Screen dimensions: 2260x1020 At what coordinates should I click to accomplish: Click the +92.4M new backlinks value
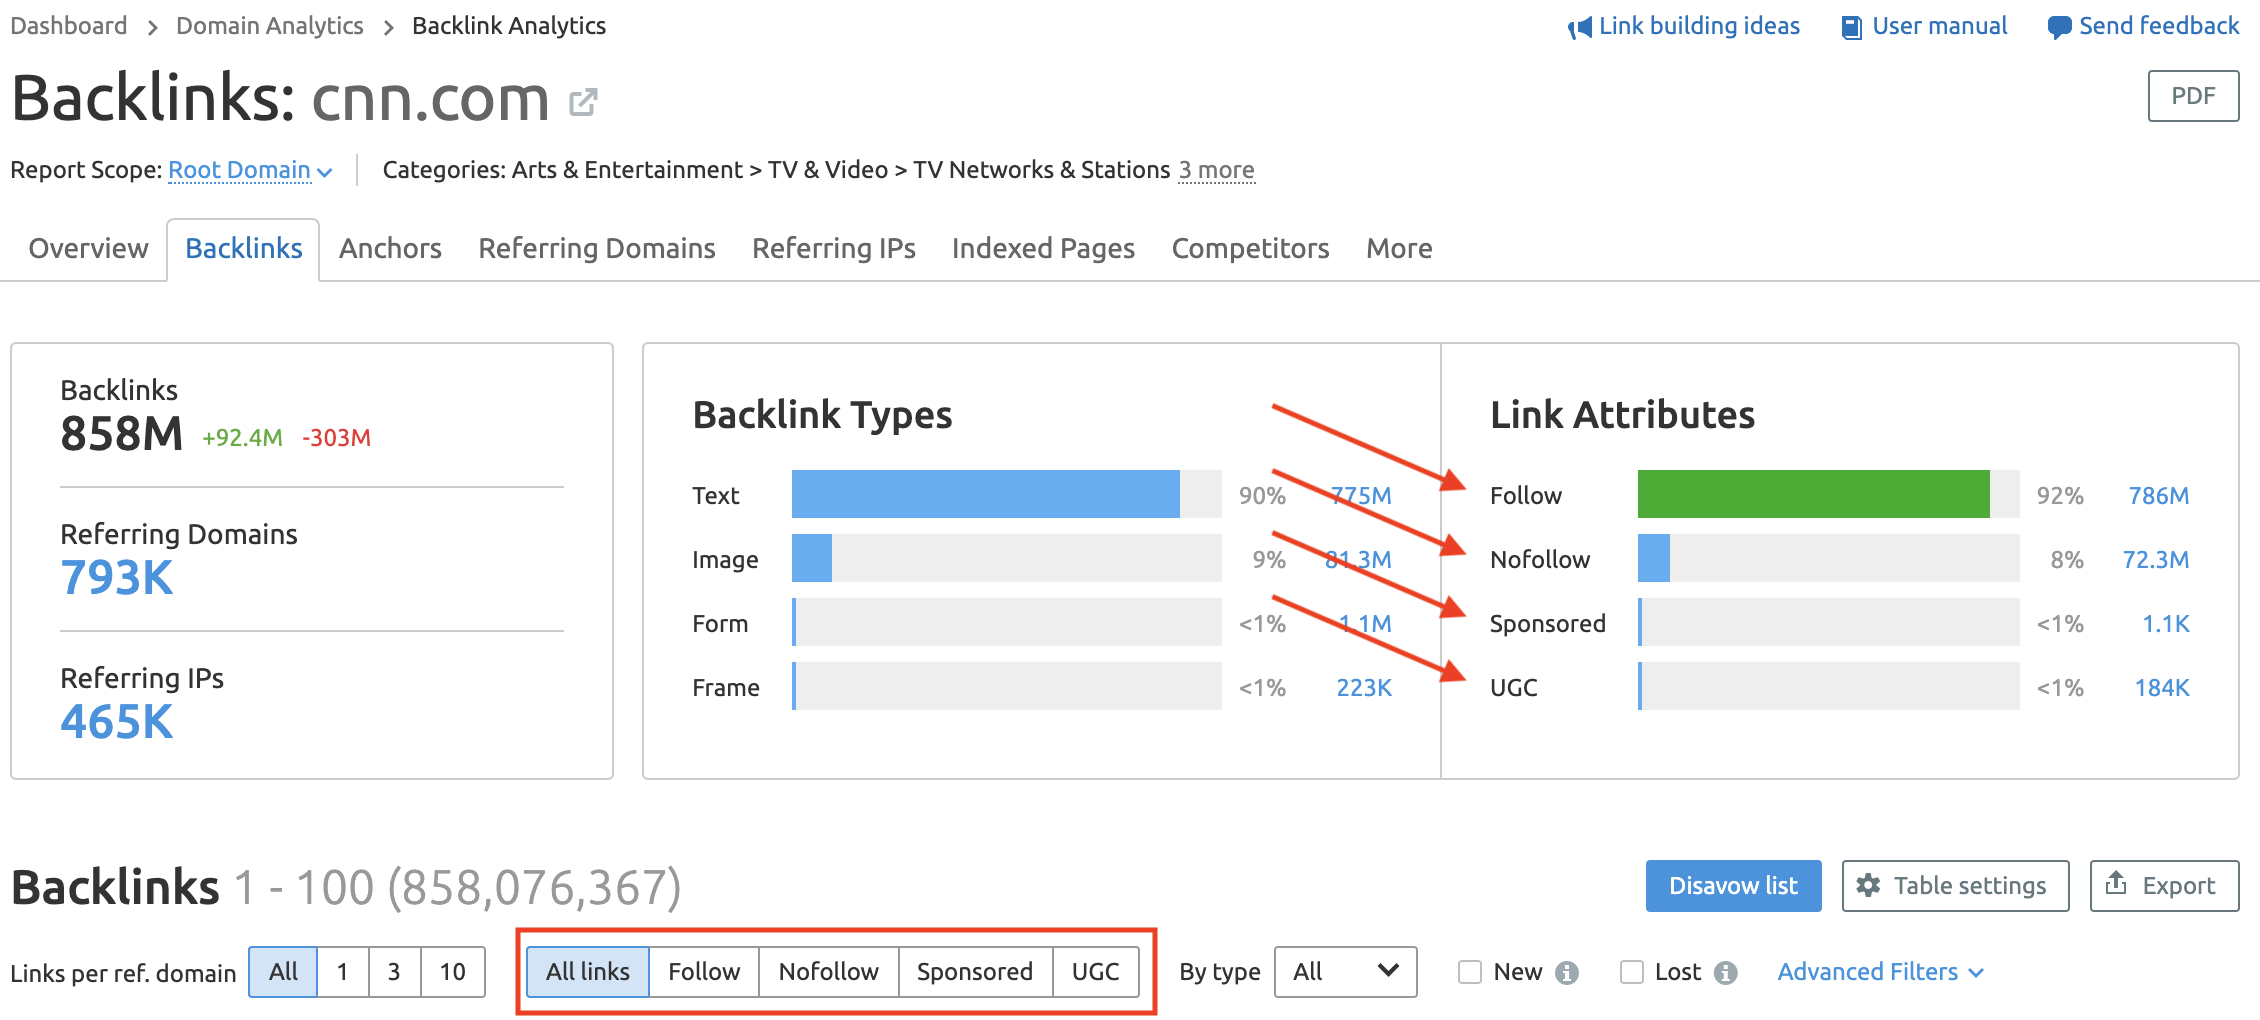242,438
